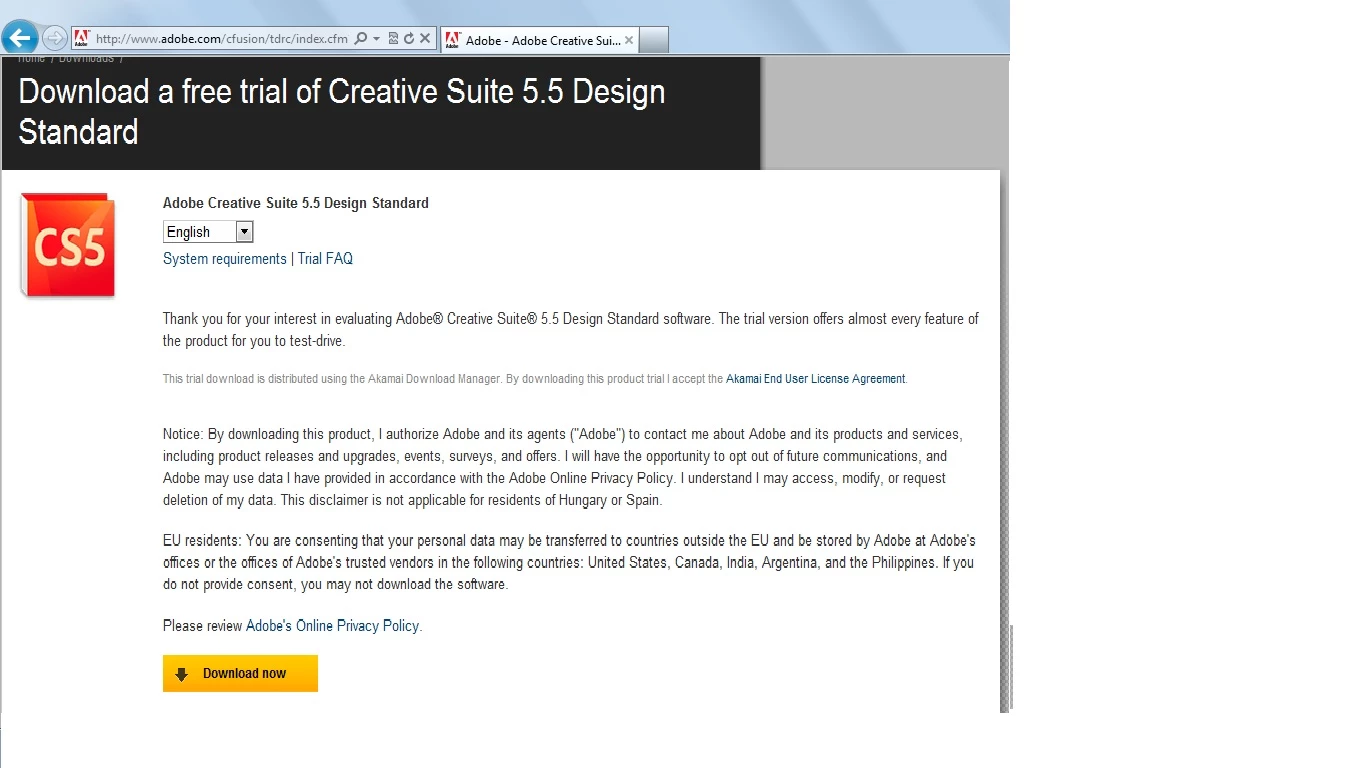
Task: Click the page's vertical scrollbar thumb
Action: tap(1012, 666)
